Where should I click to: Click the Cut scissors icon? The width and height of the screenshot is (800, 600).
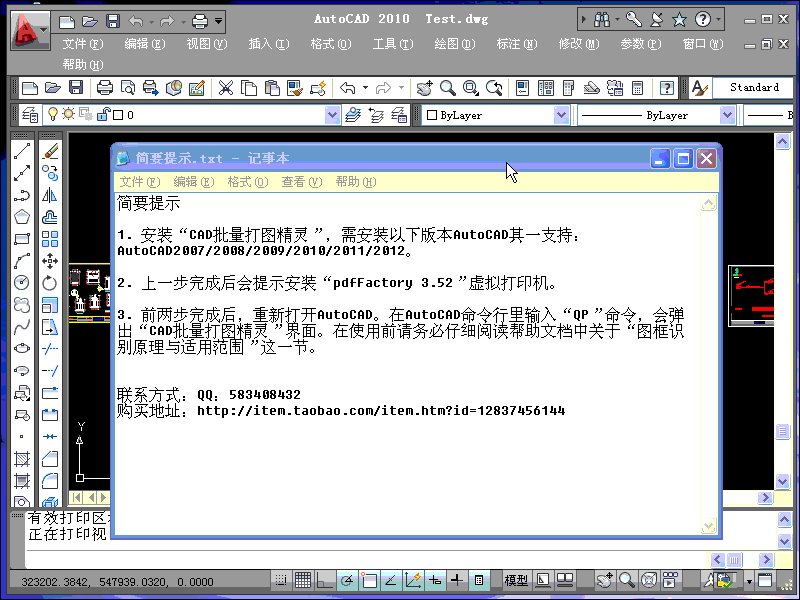pyautogui.click(x=226, y=88)
